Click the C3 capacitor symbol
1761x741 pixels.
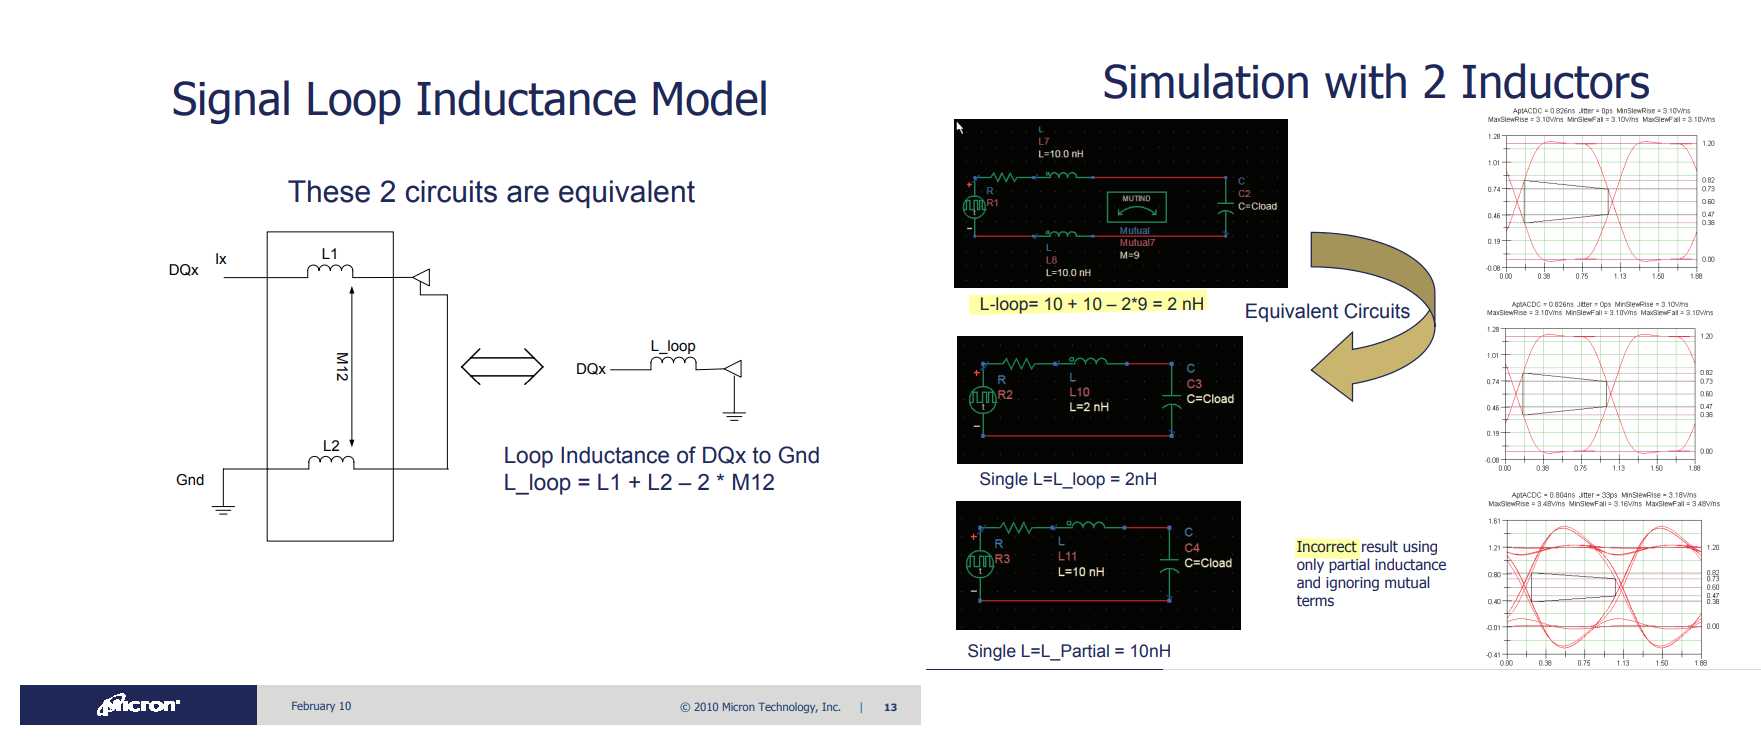(1172, 400)
